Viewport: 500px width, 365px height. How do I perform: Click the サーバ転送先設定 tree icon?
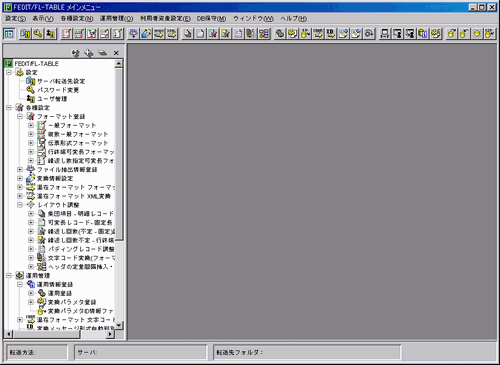click(x=30, y=81)
